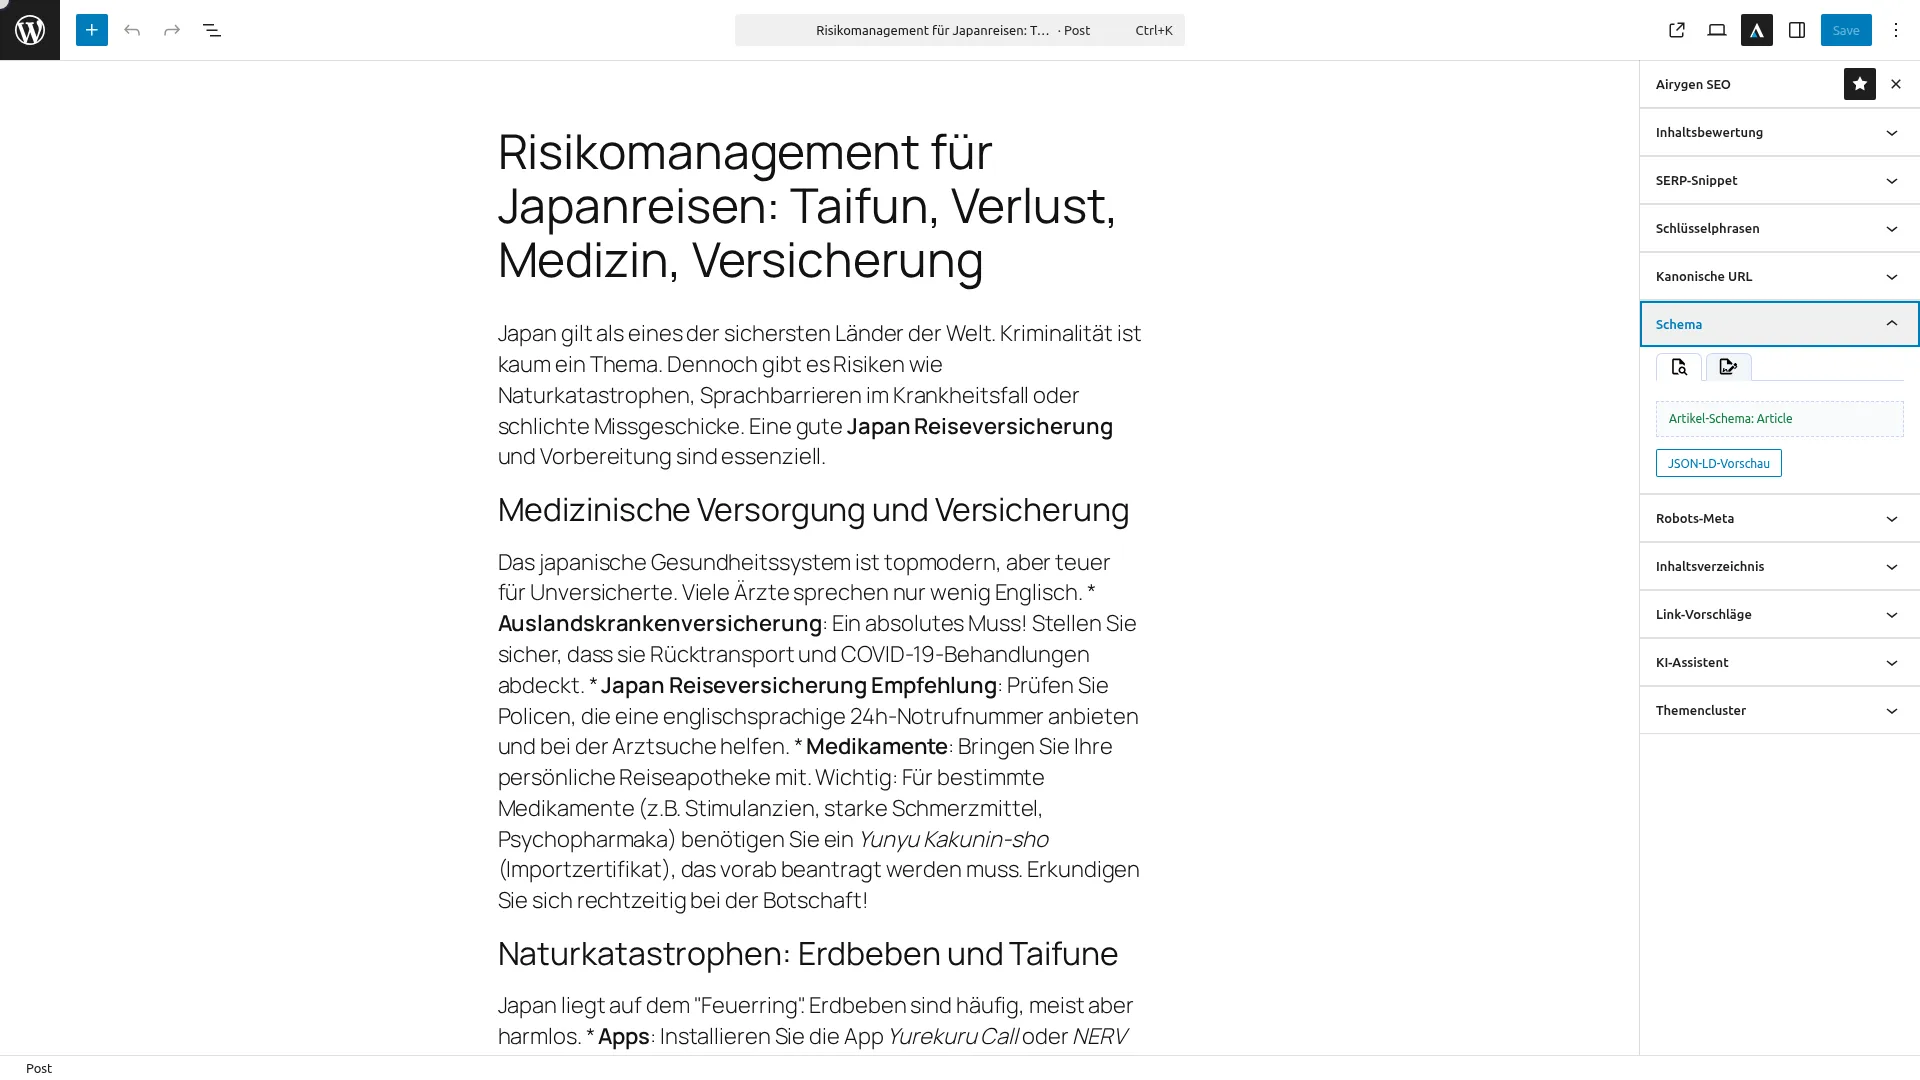Expand the Schlüsselphrasen section
The image size is (1920, 1080).
[1780, 228]
